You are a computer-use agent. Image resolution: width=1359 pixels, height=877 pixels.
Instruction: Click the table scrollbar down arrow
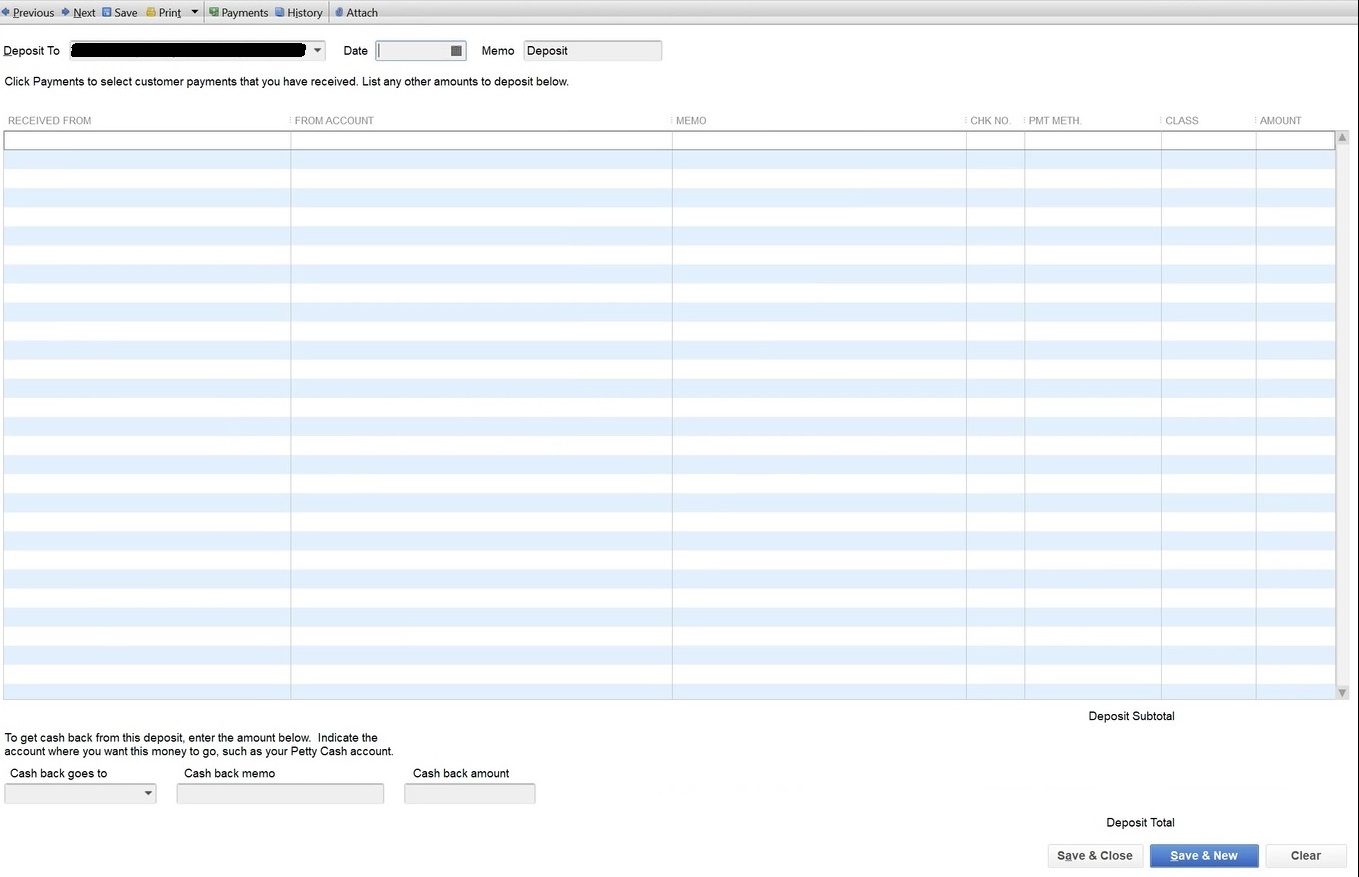[1342, 692]
